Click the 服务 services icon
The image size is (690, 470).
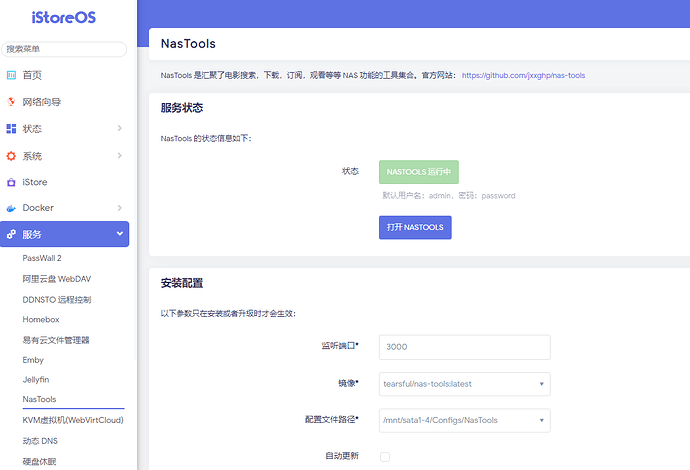[12, 235]
